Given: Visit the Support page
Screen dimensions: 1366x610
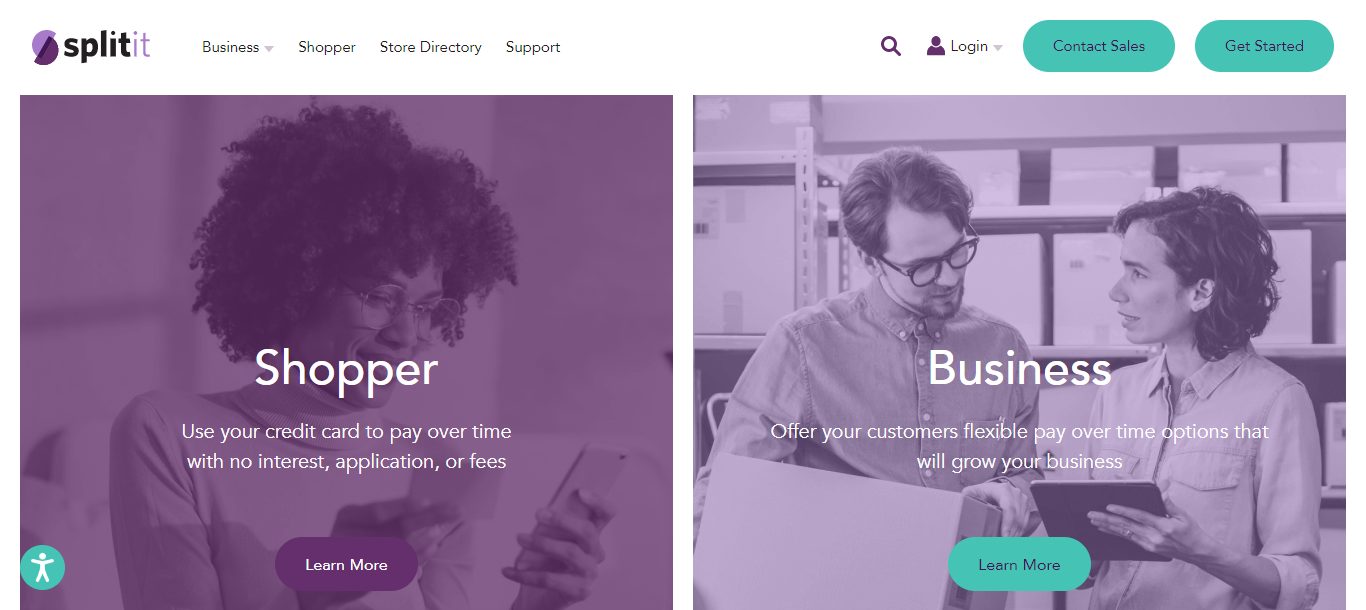Looking at the screenshot, I should pos(533,47).
